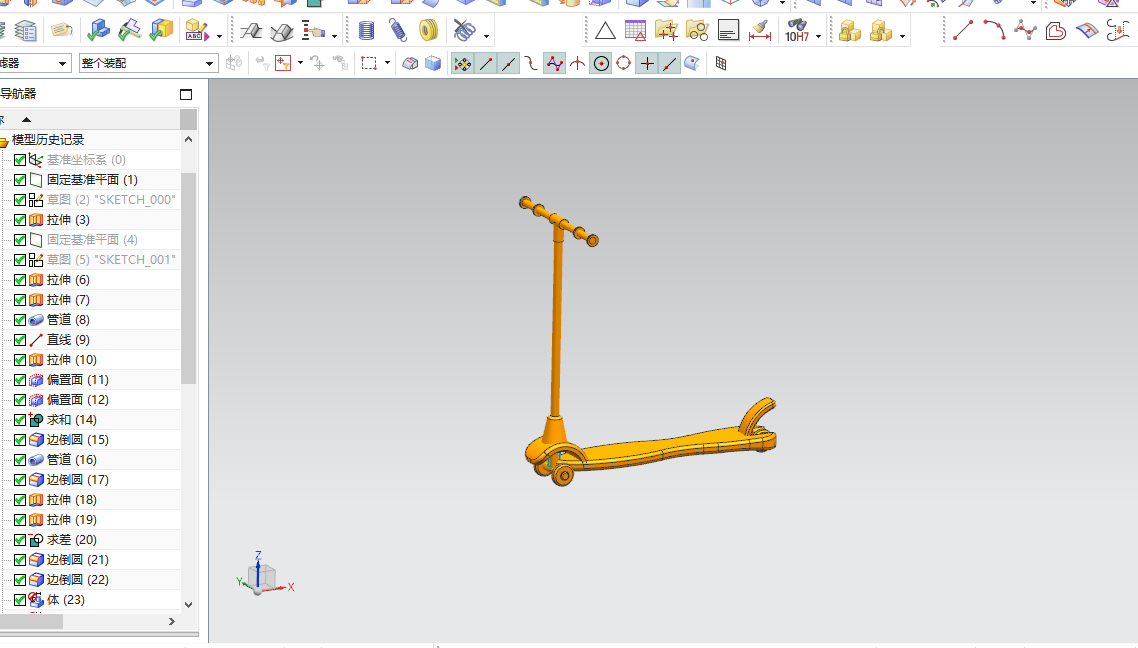Click the navigator column sort arrow
1138x648 pixels.
pyautogui.click(x=26, y=119)
